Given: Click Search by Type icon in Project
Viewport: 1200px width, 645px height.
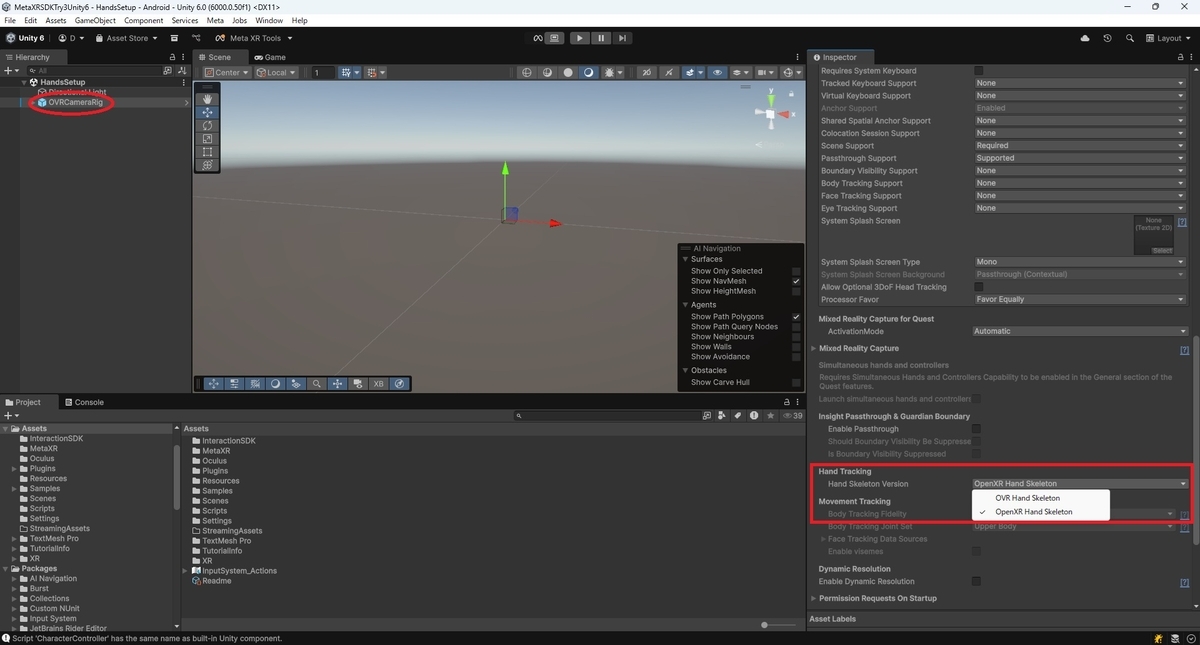Looking at the screenshot, I should point(722,415).
